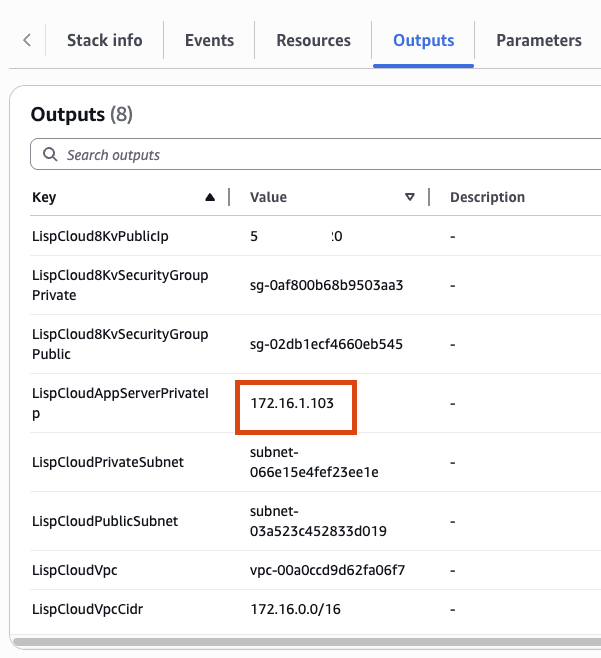Click the magnifier icon in the search box
The image size is (601, 658).
[x=50, y=154]
